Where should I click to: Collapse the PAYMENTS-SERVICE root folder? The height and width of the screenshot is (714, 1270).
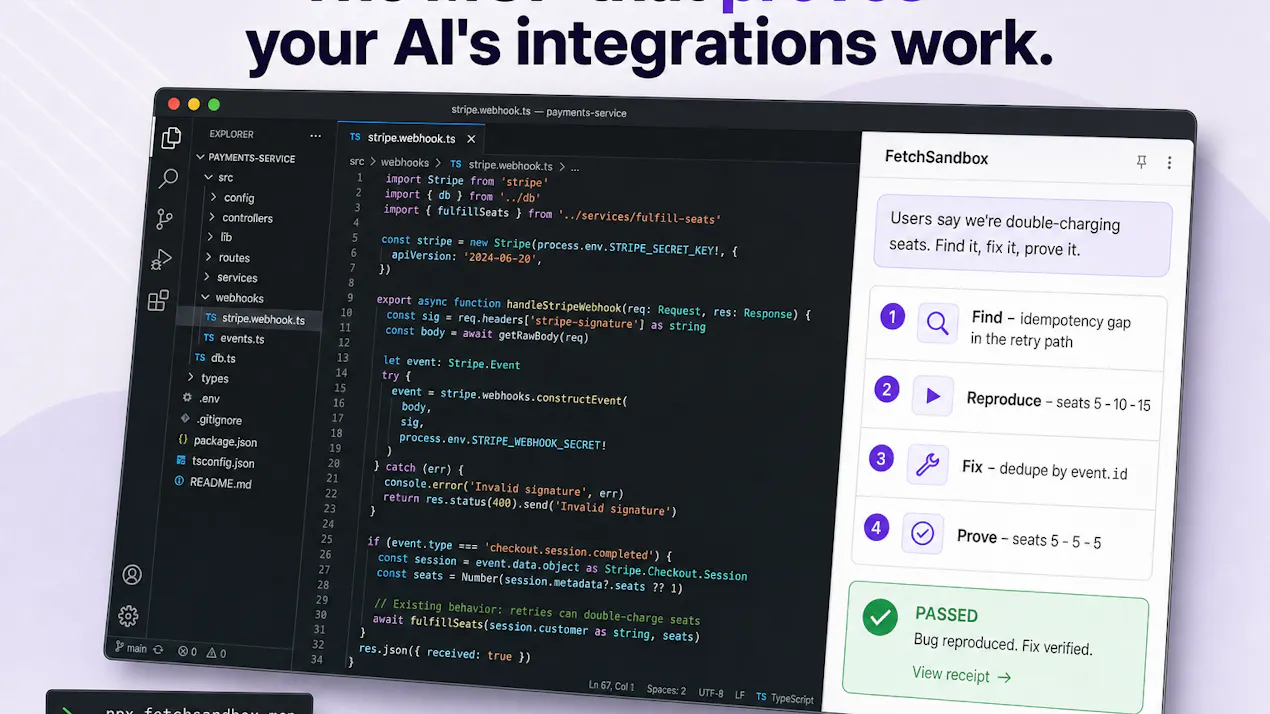coord(245,158)
